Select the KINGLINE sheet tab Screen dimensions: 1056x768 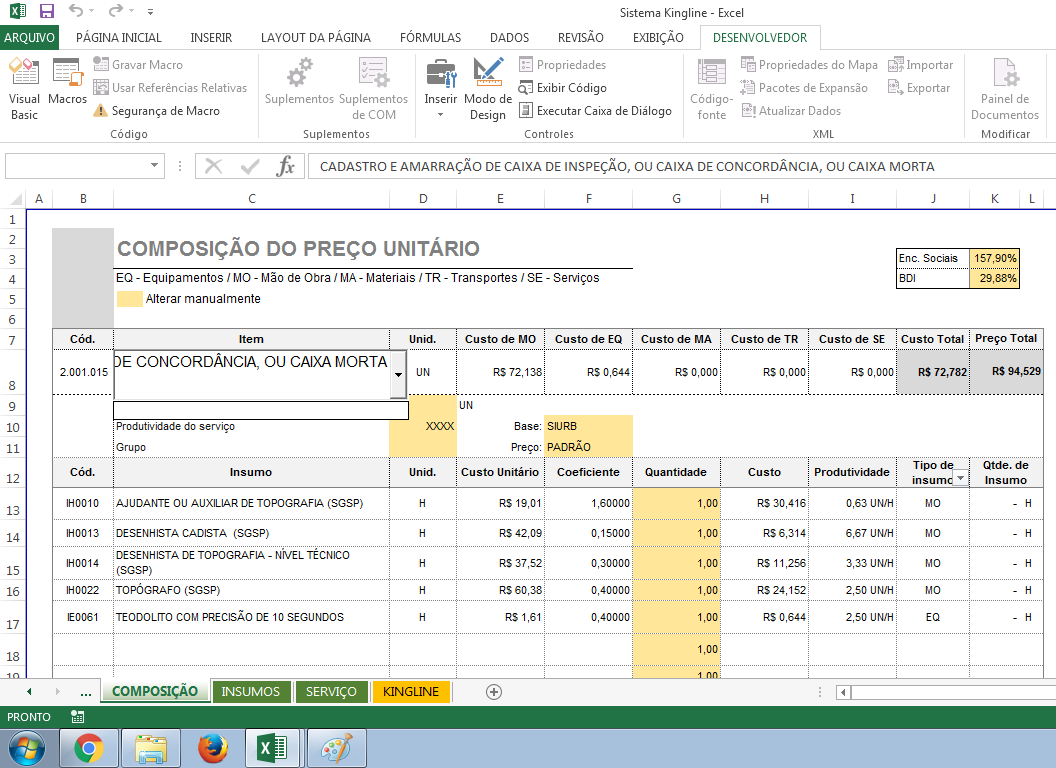410,692
